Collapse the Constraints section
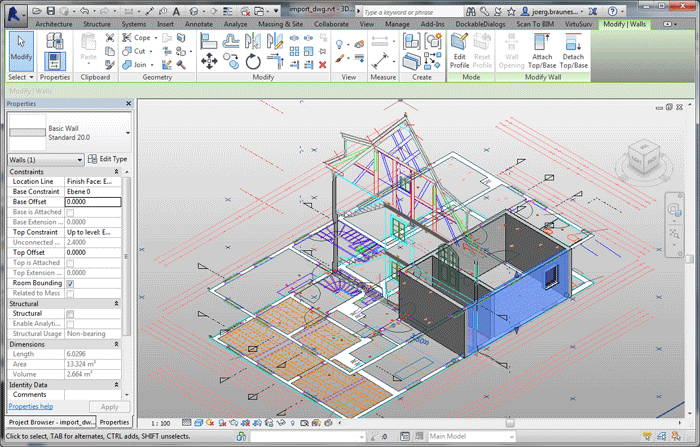 pos(117,171)
